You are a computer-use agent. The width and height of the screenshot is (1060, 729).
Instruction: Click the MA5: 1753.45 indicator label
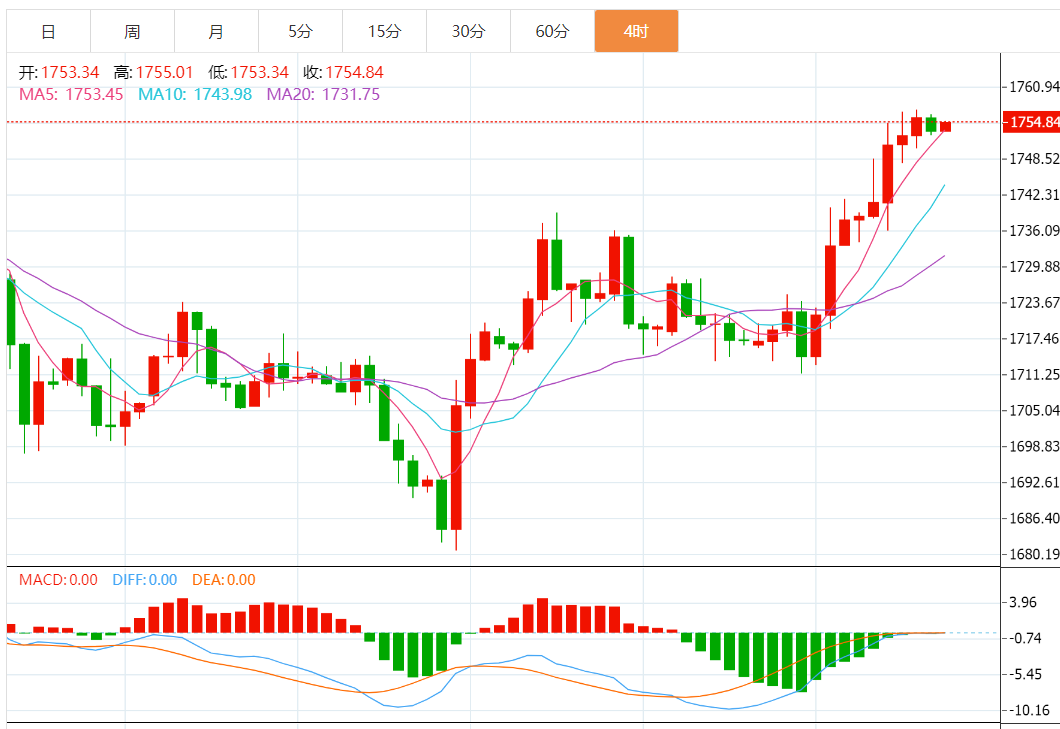[71, 94]
